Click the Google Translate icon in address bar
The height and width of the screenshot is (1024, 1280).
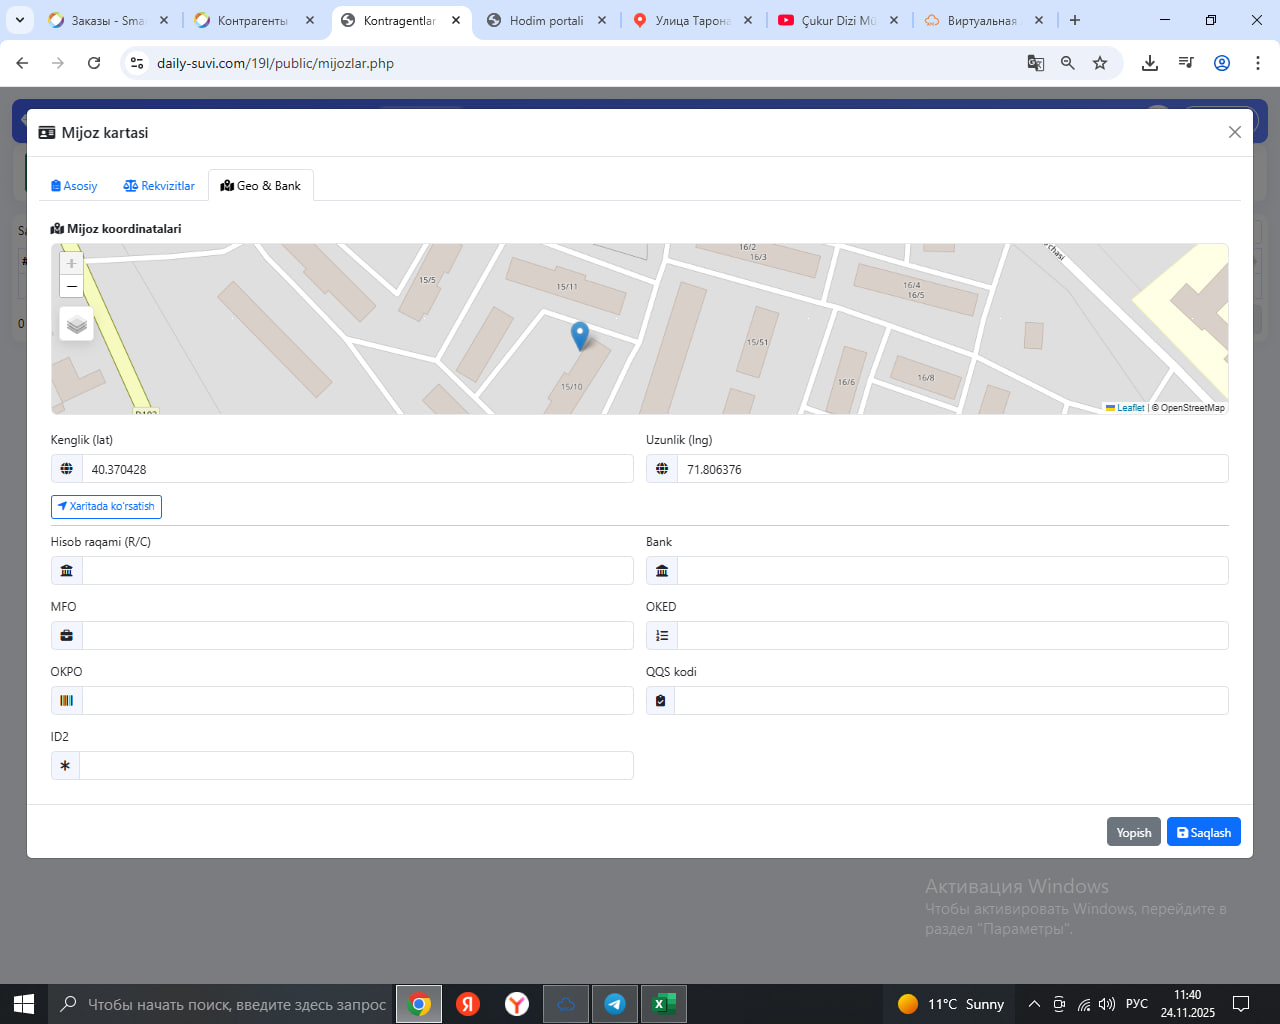1036,63
